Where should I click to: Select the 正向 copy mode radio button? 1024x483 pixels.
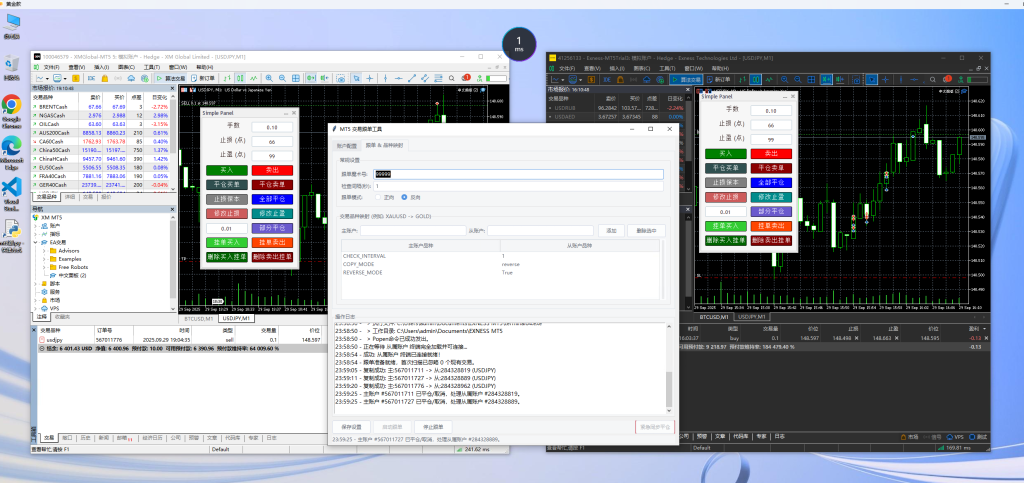tap(379, 198)
